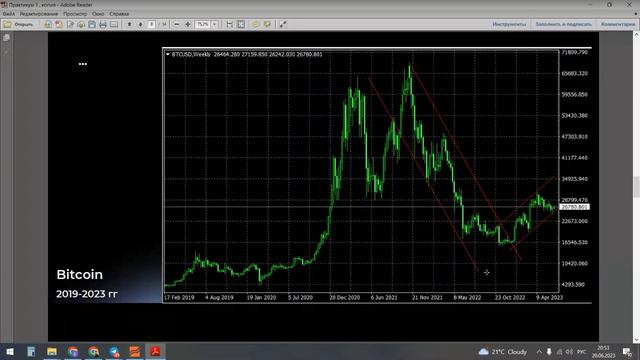640x360 pixels.
Task: Click the add sticky note comment icon
Action: click(x=256, y=24)
